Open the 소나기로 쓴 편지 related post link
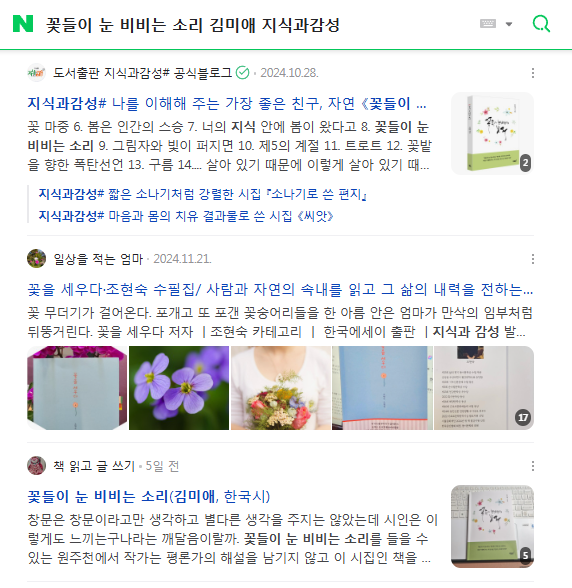This screenshot has height=588, width=572. tap(203, 194)
